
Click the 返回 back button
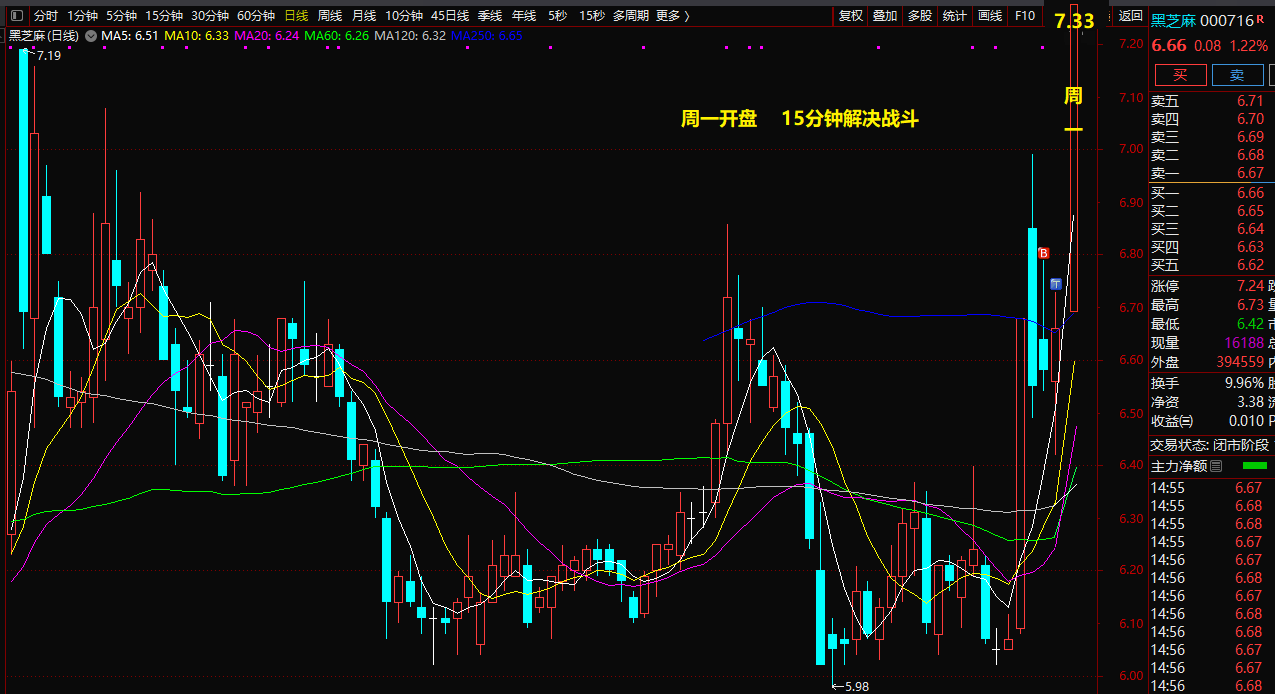point(1130,16)
